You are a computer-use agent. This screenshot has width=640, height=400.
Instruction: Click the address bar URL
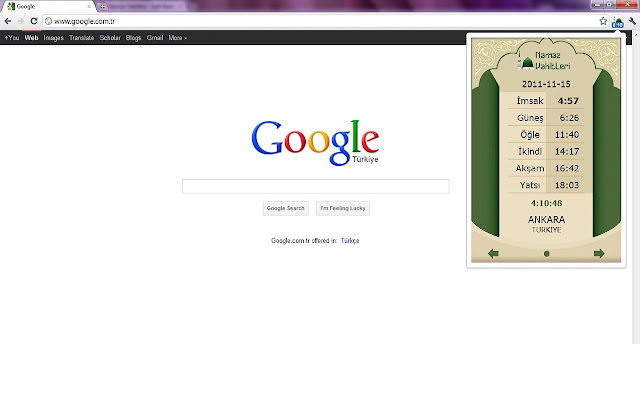coord(84,21)
